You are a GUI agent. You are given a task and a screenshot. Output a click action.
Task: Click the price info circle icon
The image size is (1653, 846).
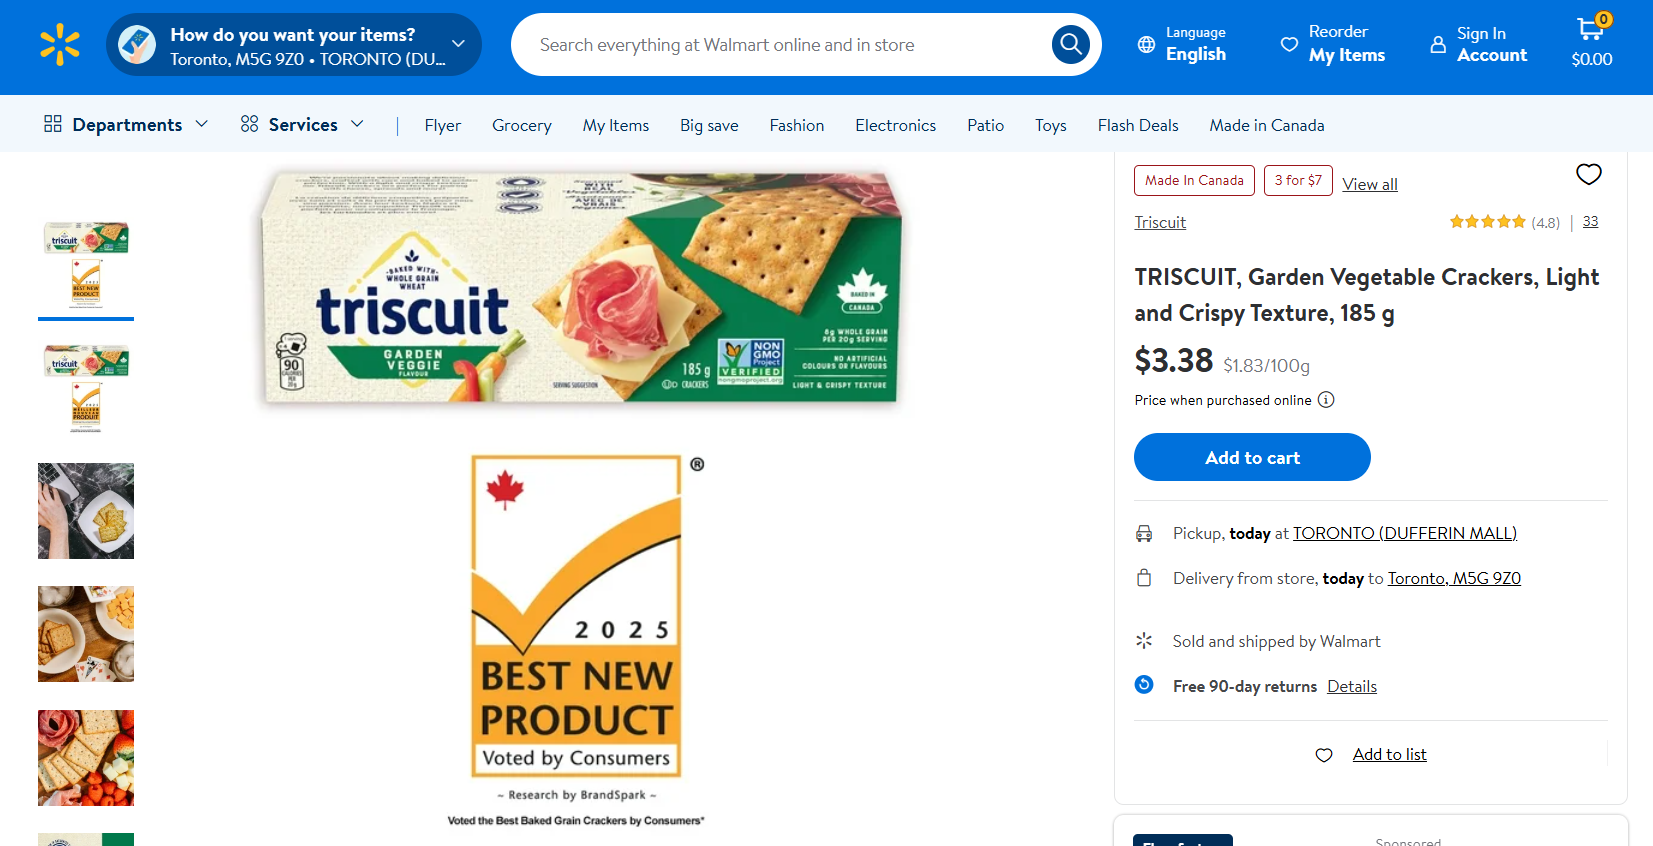1326,400
